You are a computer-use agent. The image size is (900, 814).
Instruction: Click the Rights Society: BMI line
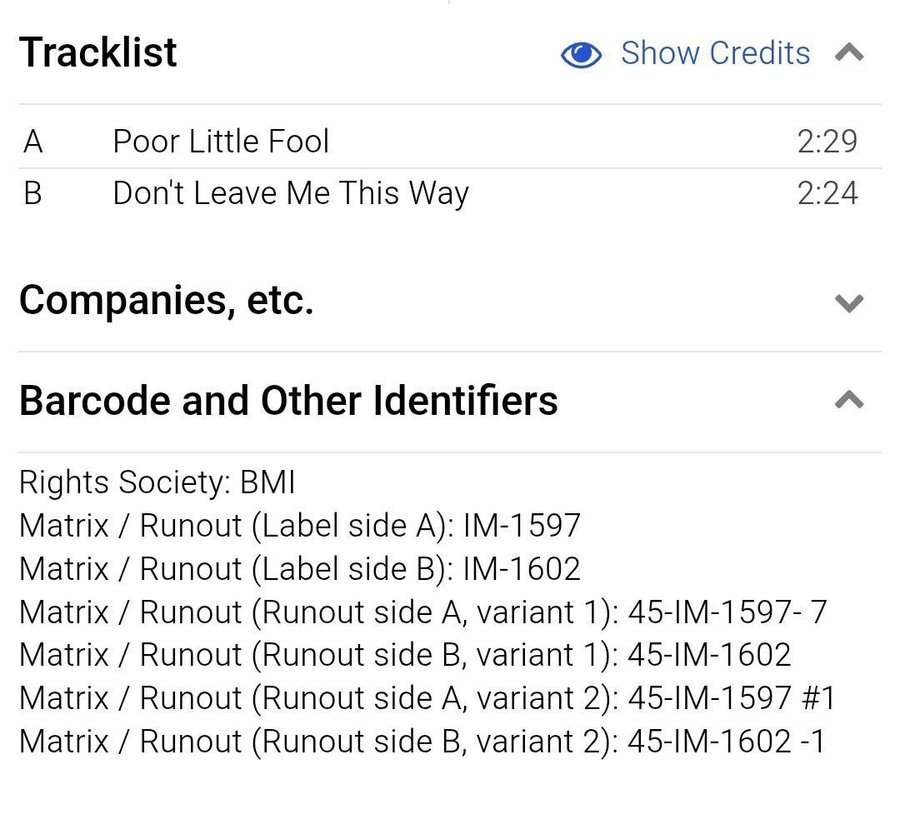click(157, 483)
